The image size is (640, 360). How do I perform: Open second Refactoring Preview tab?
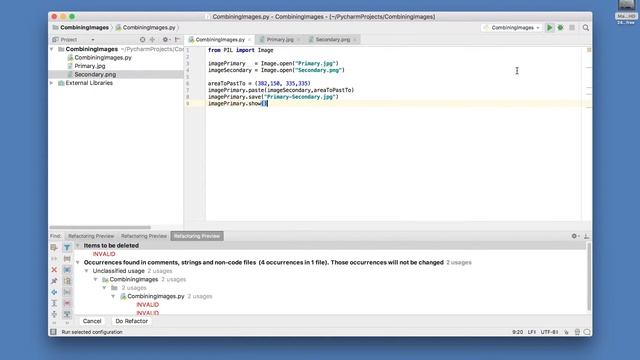pos(144,236)
